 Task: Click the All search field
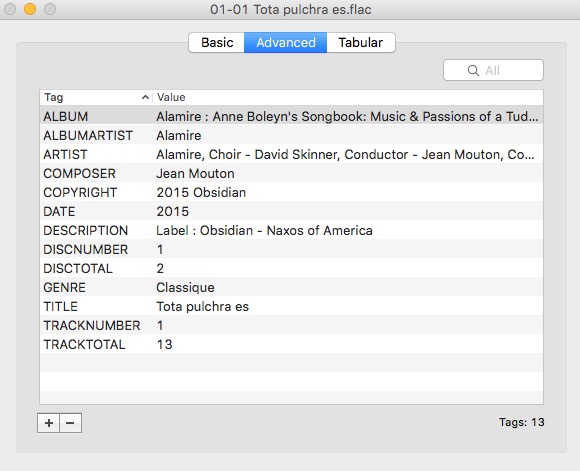pyautogui.click(x=493, y=70)
